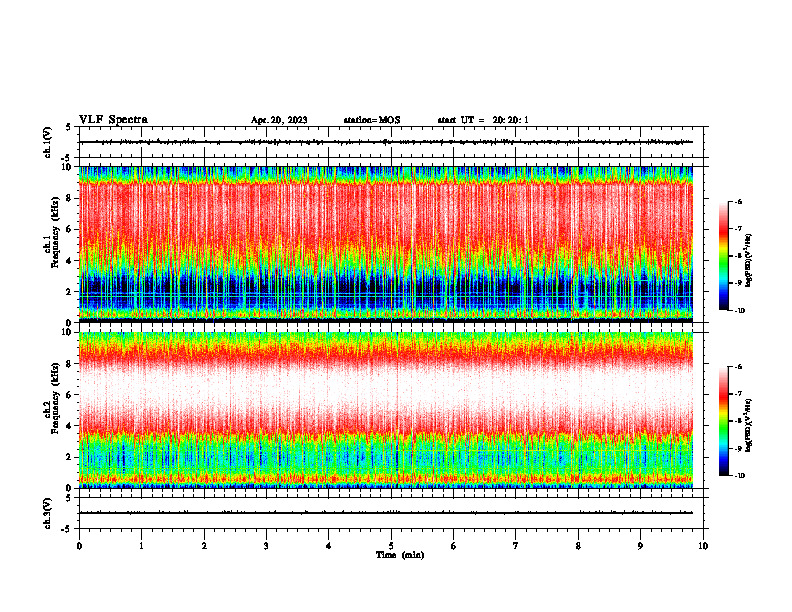Click the "6" minute tick on time axis
This screenshot has width=792, height=612.
tap(454, 546)
